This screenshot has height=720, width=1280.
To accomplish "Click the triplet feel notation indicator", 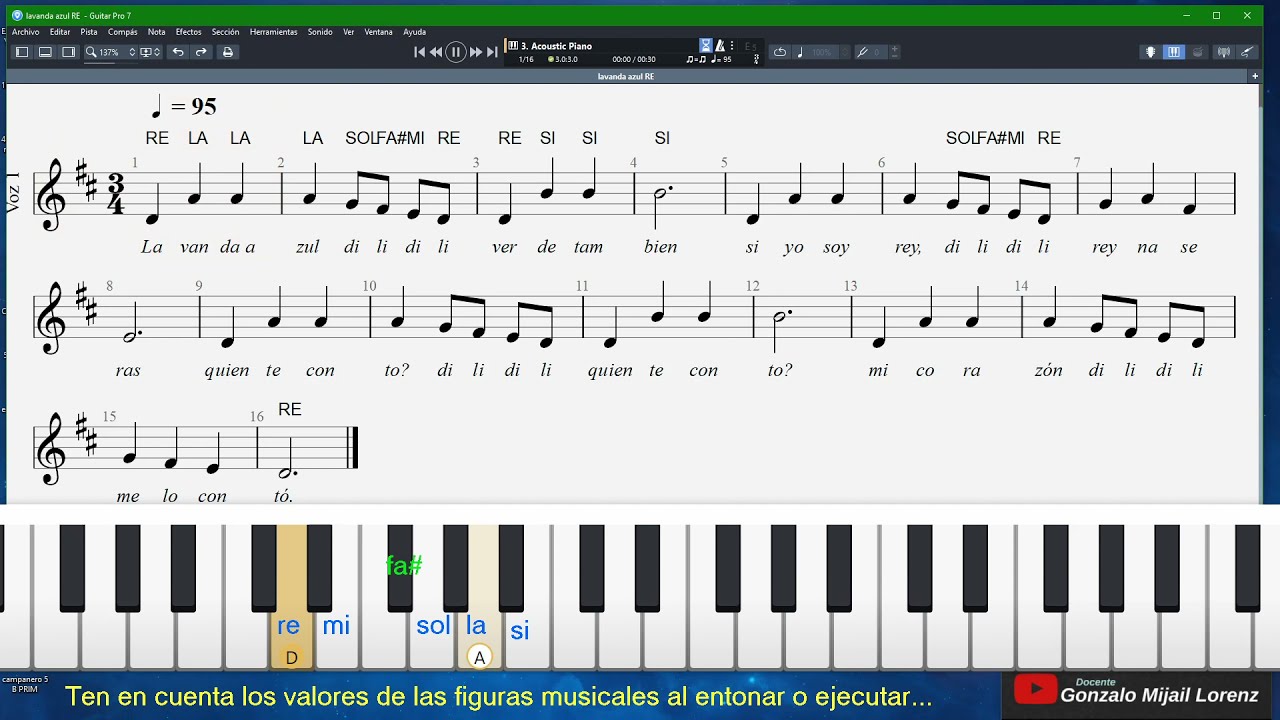I will tap(696, 60).
